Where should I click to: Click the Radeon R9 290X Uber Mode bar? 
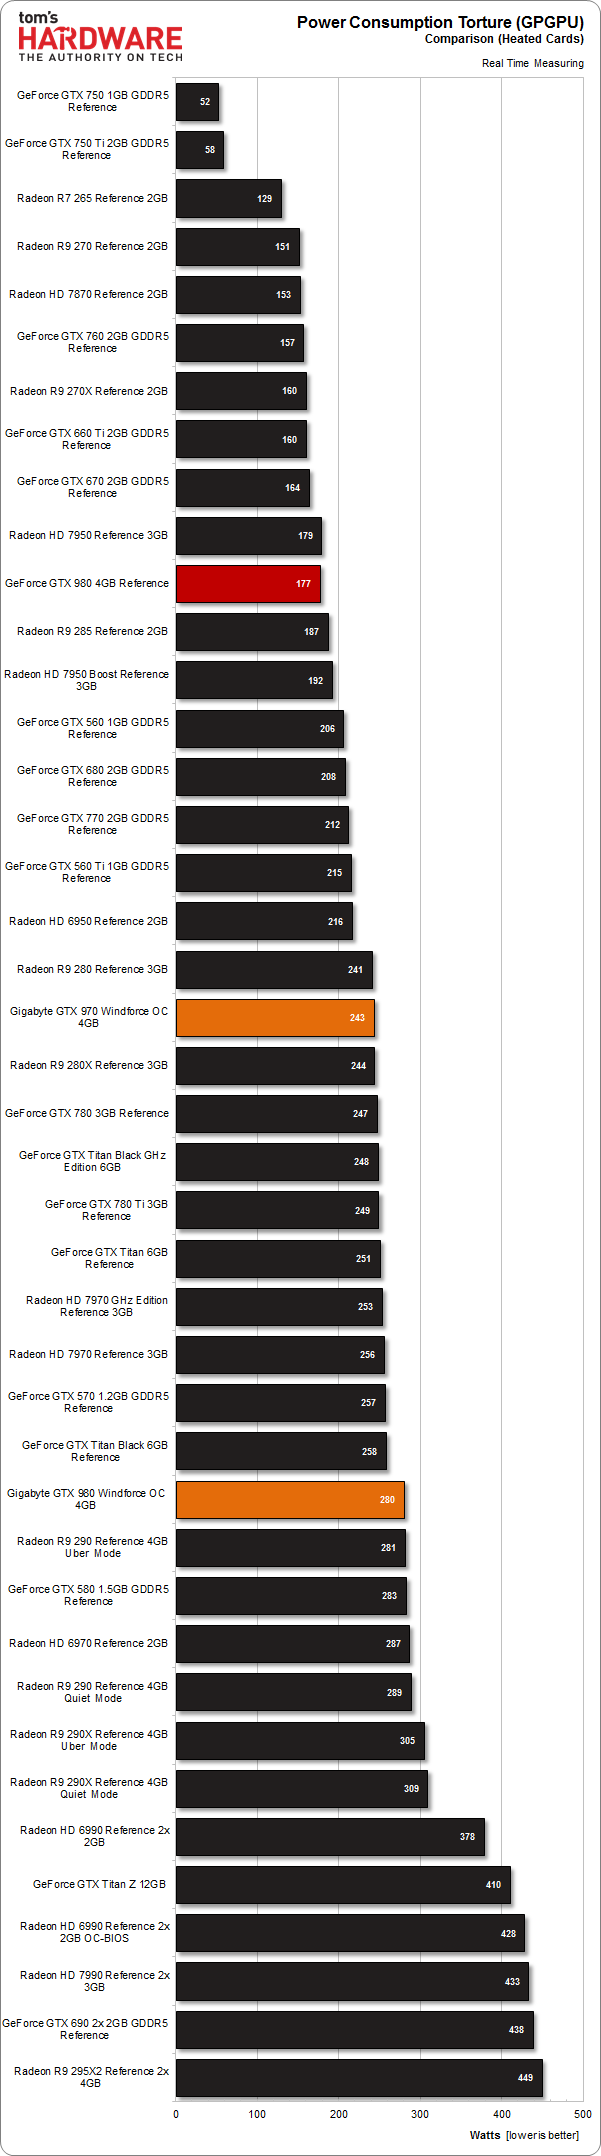tap(300, 1741)
